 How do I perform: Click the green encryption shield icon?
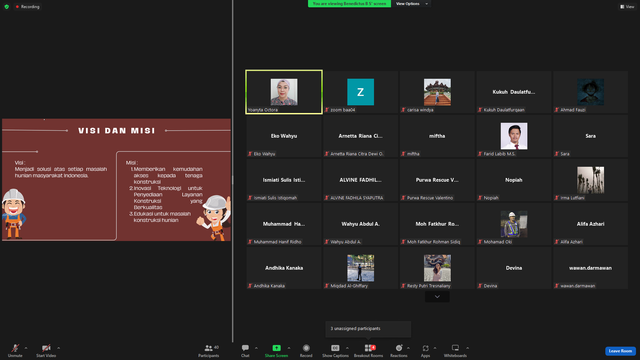coord(7,7)
